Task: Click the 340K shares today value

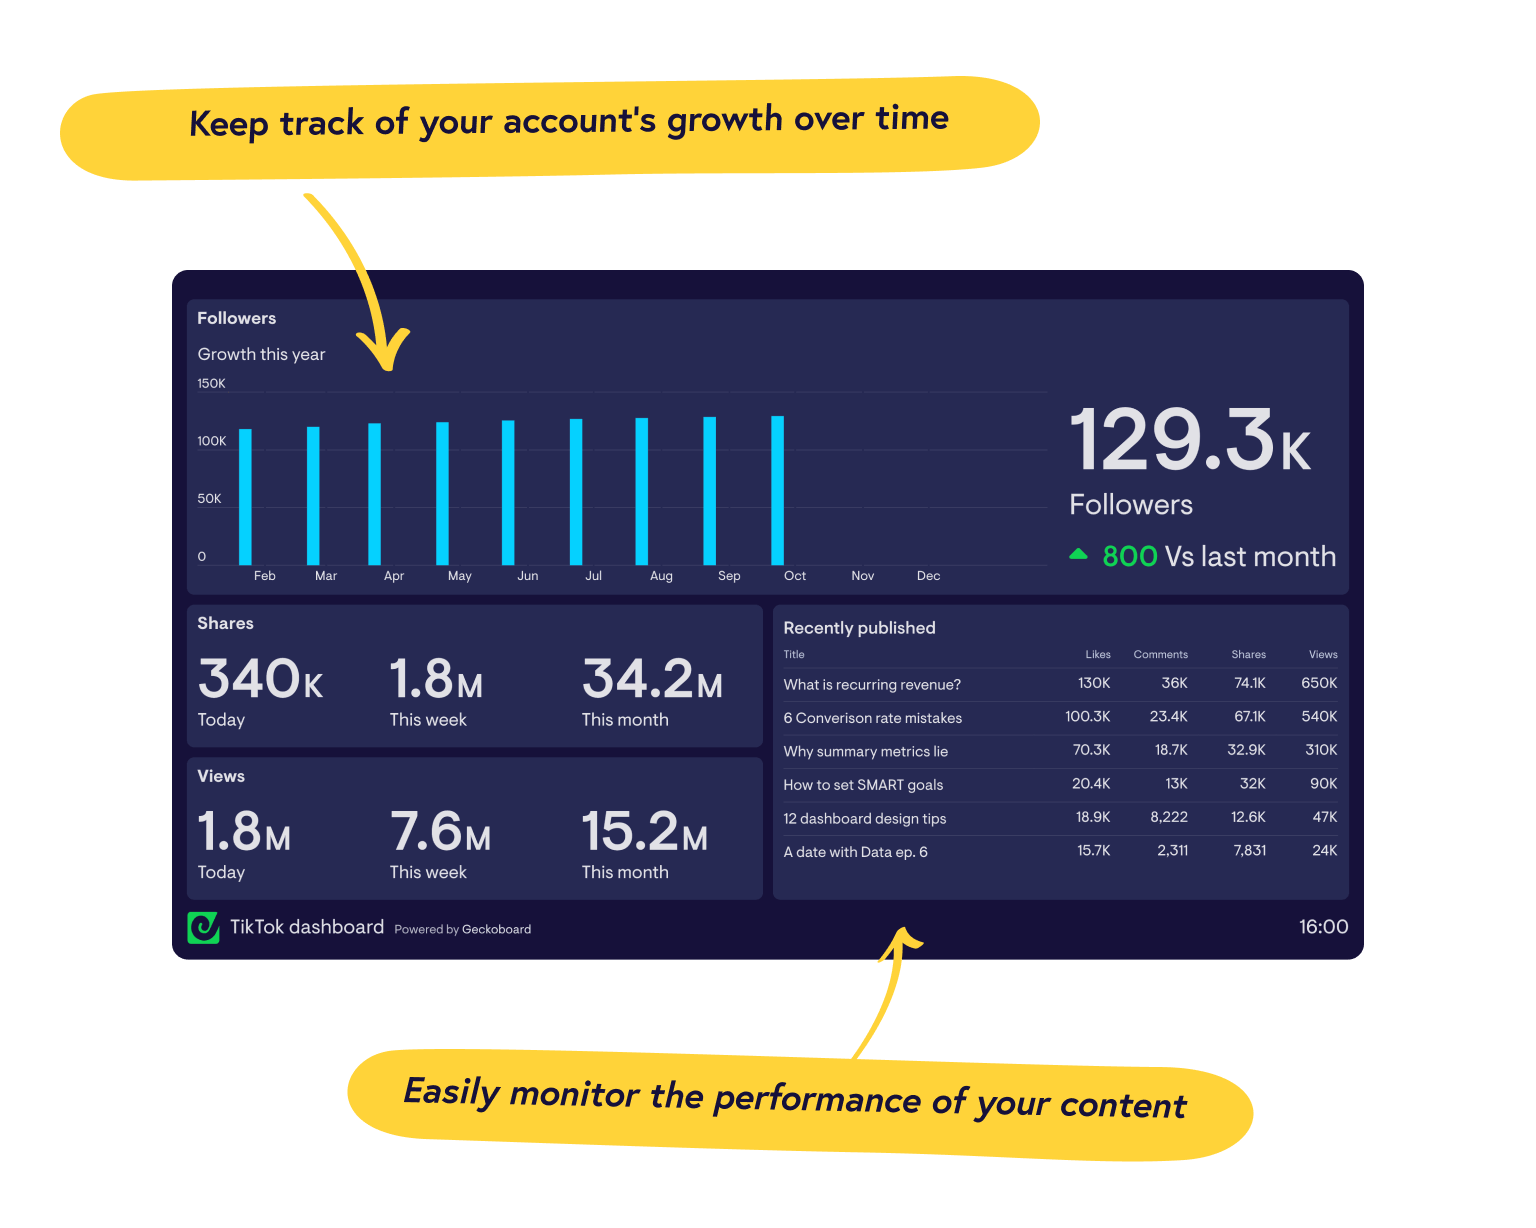Action: (260, 678)
